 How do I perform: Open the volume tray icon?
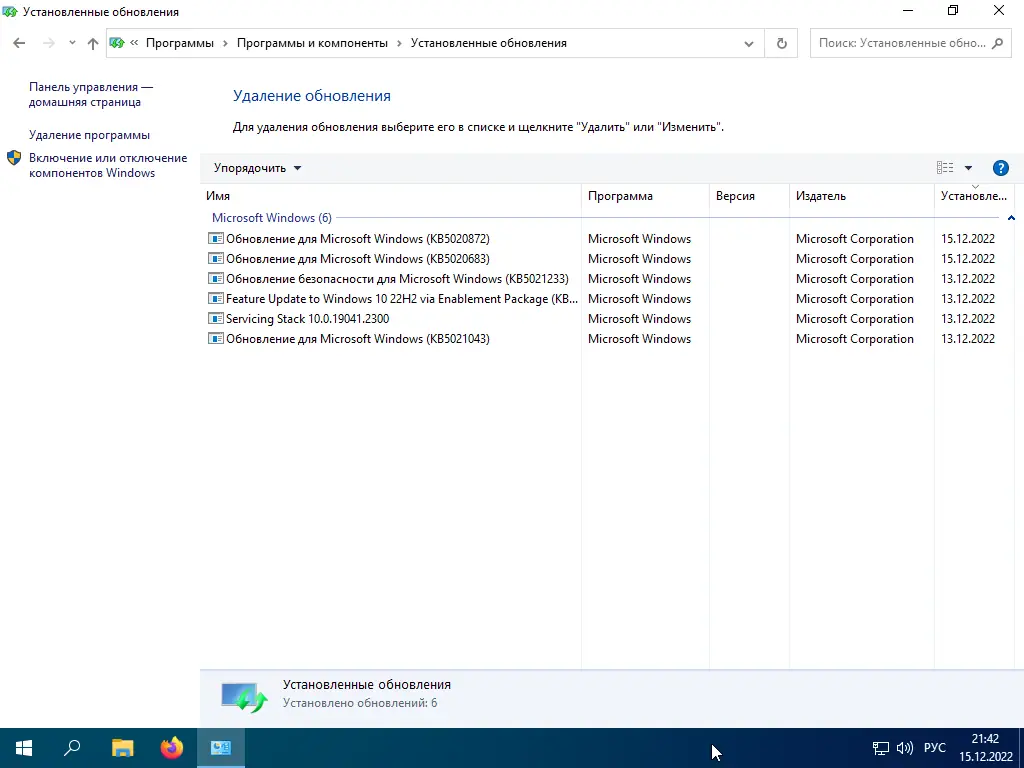coord(904,748)
